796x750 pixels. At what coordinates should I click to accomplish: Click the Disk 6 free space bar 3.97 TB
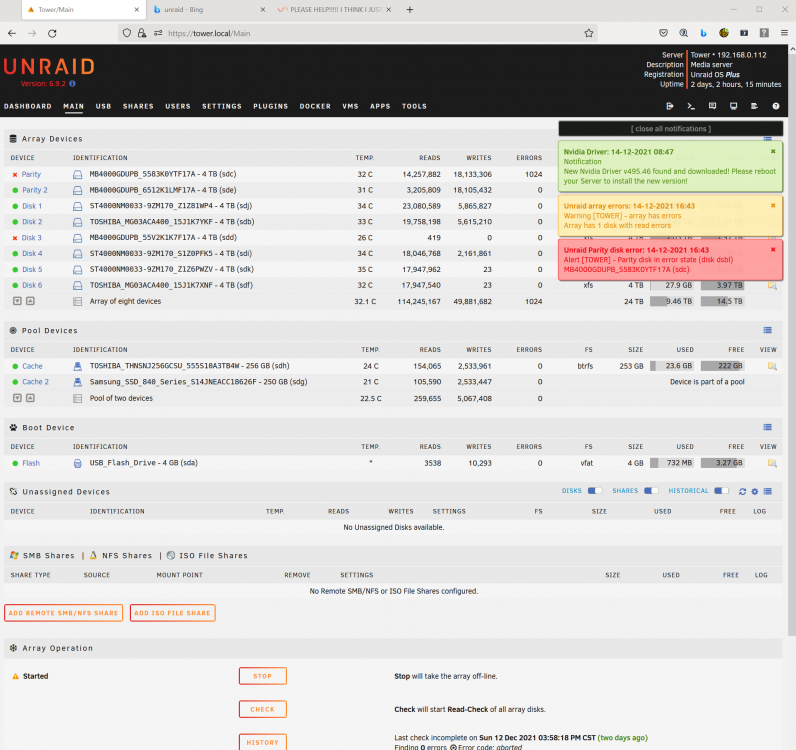(x=723, y=285)
